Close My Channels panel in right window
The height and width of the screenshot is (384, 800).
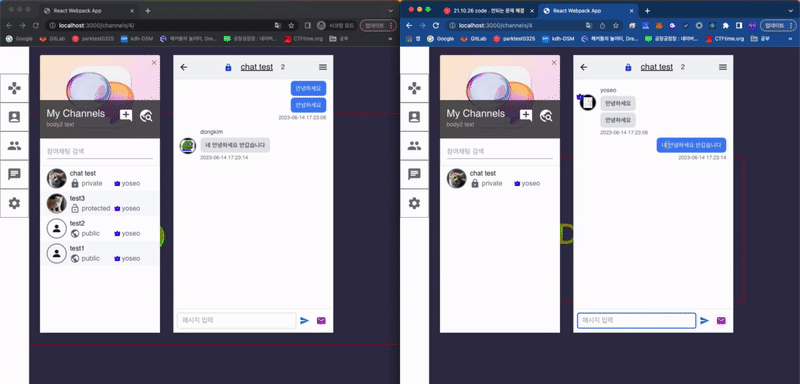pyautogui.click(x=554, y=62)
